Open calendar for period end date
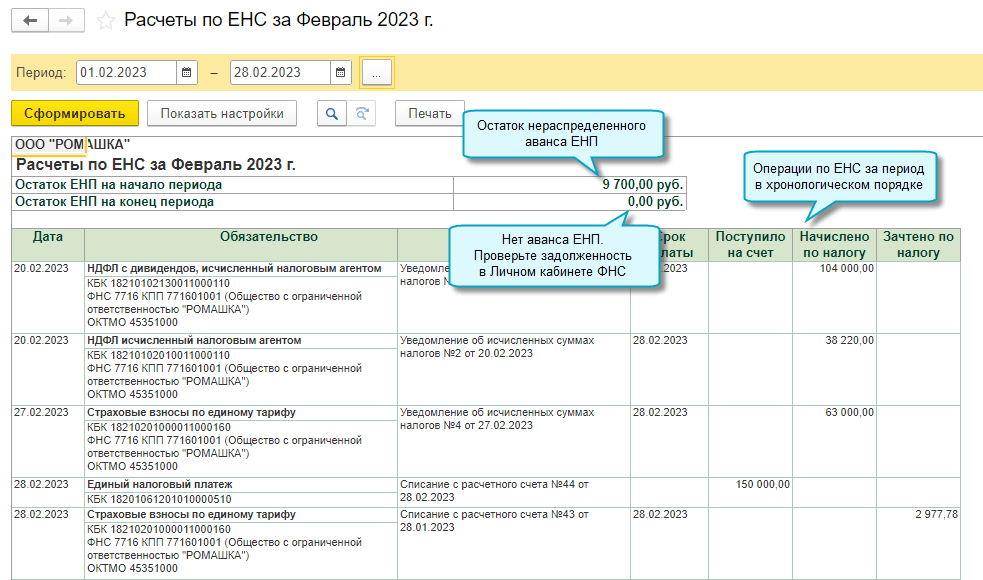The image size is (983, 580). pyautogui.click(x=341, y=73)
